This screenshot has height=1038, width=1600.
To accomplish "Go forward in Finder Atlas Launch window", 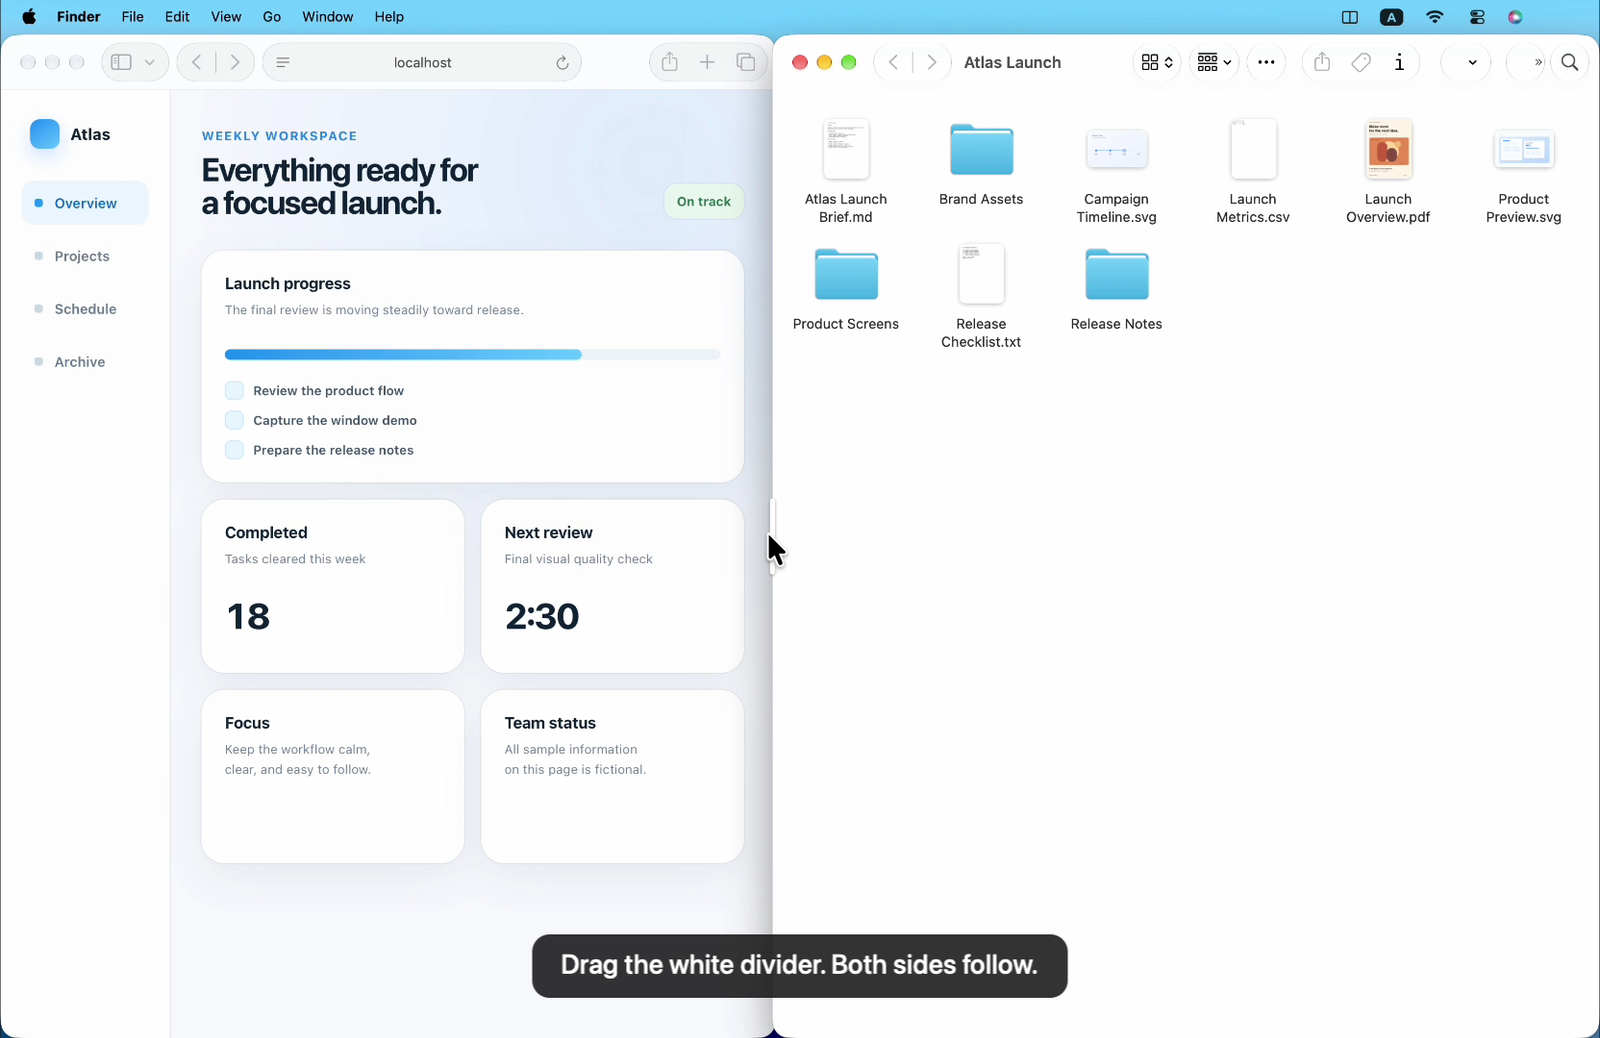I will [x=932, y=62].
